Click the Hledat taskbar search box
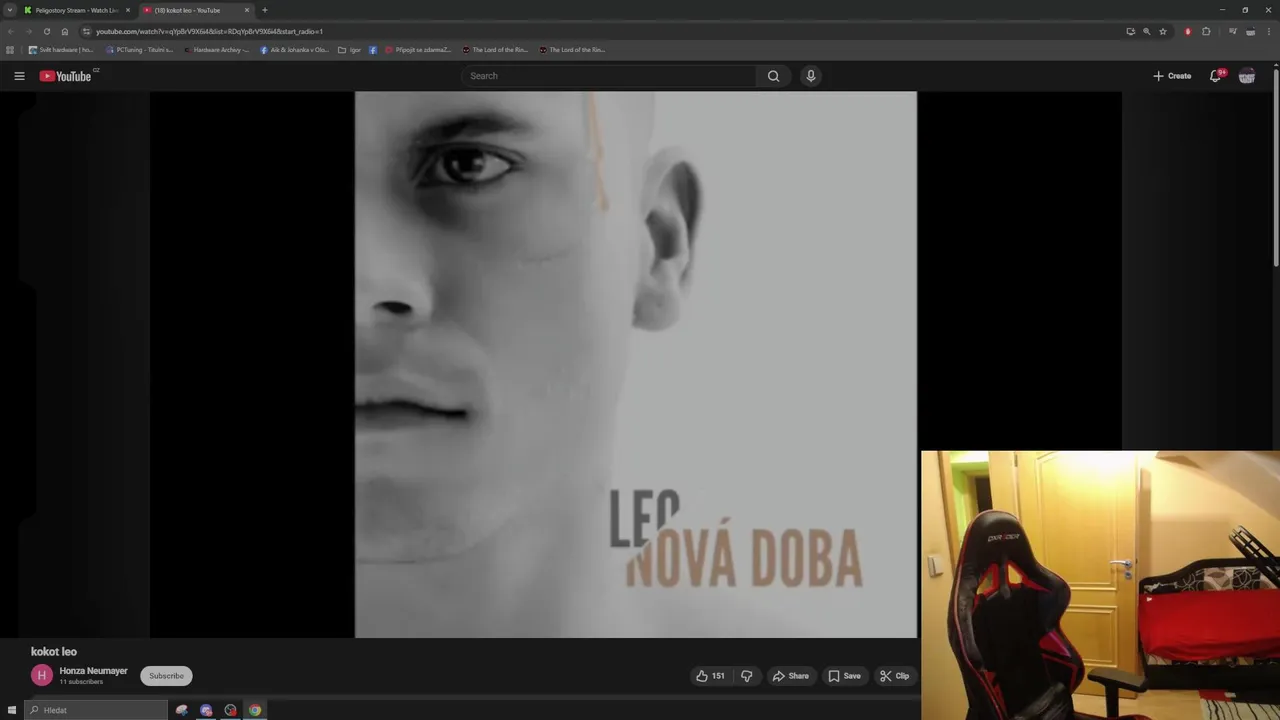The height and width of the screenshot is (720, 1280). [x=96, y=710]
